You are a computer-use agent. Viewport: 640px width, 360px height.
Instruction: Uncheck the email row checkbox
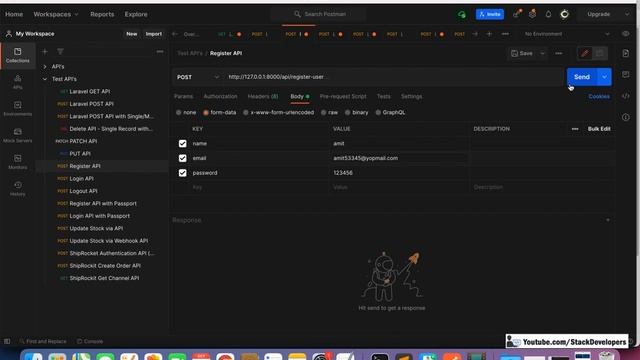click(x=182, y=158)
